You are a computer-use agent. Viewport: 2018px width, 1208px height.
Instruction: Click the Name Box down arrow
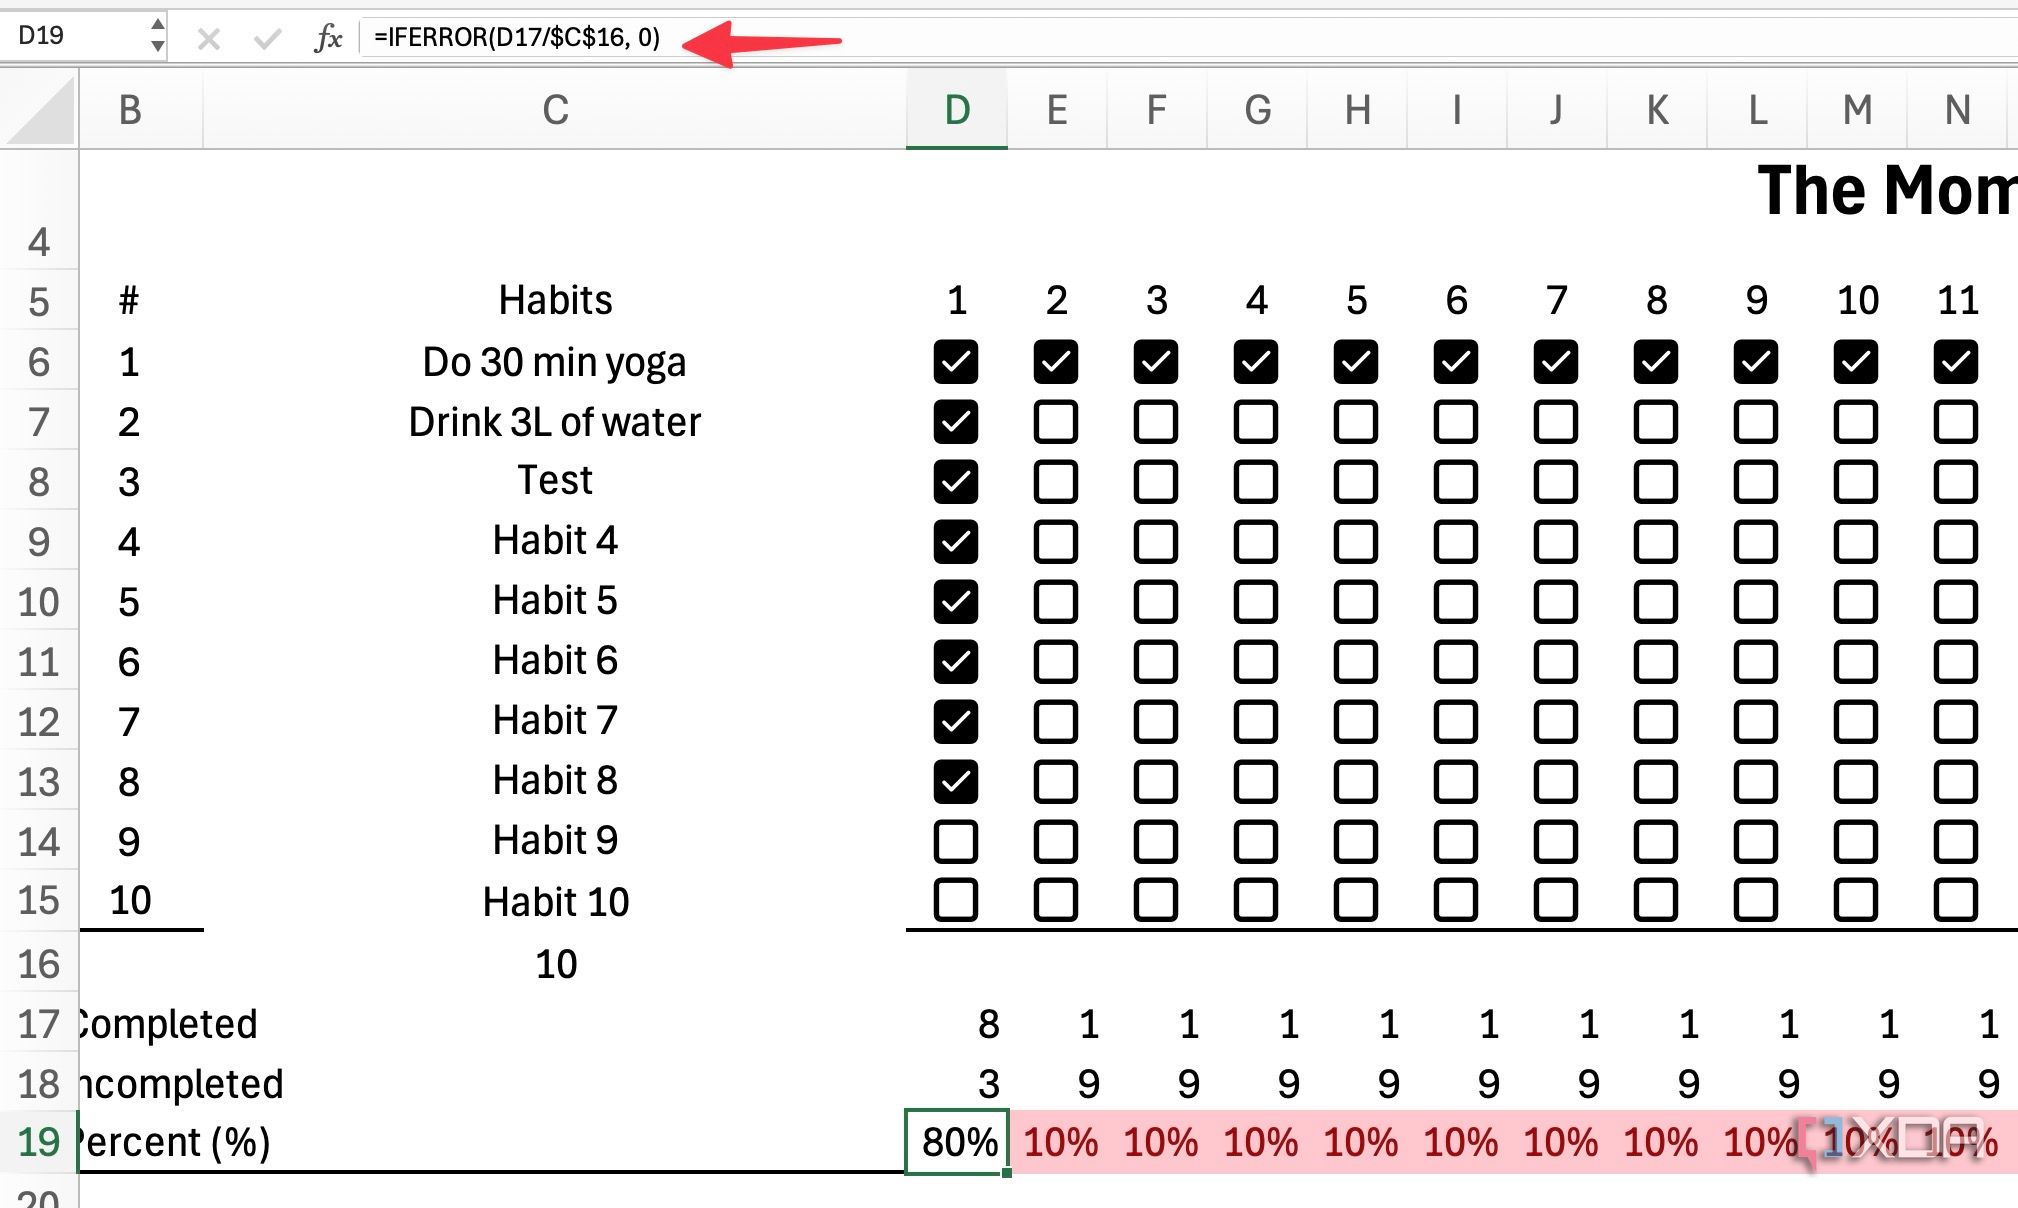pyautogui.click(x=158, y=47)
